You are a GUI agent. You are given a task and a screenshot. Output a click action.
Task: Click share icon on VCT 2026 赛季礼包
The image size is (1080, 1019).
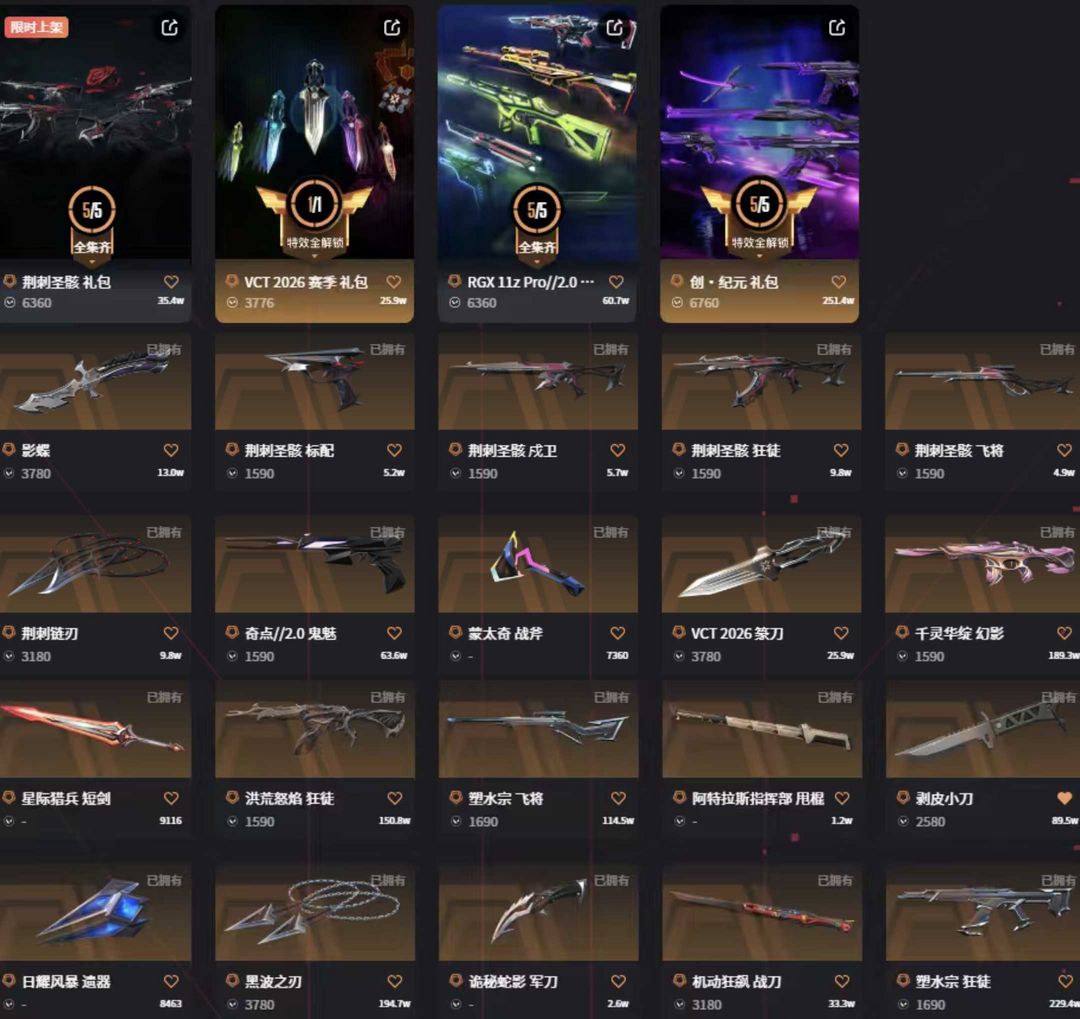[x=392, y=28]
